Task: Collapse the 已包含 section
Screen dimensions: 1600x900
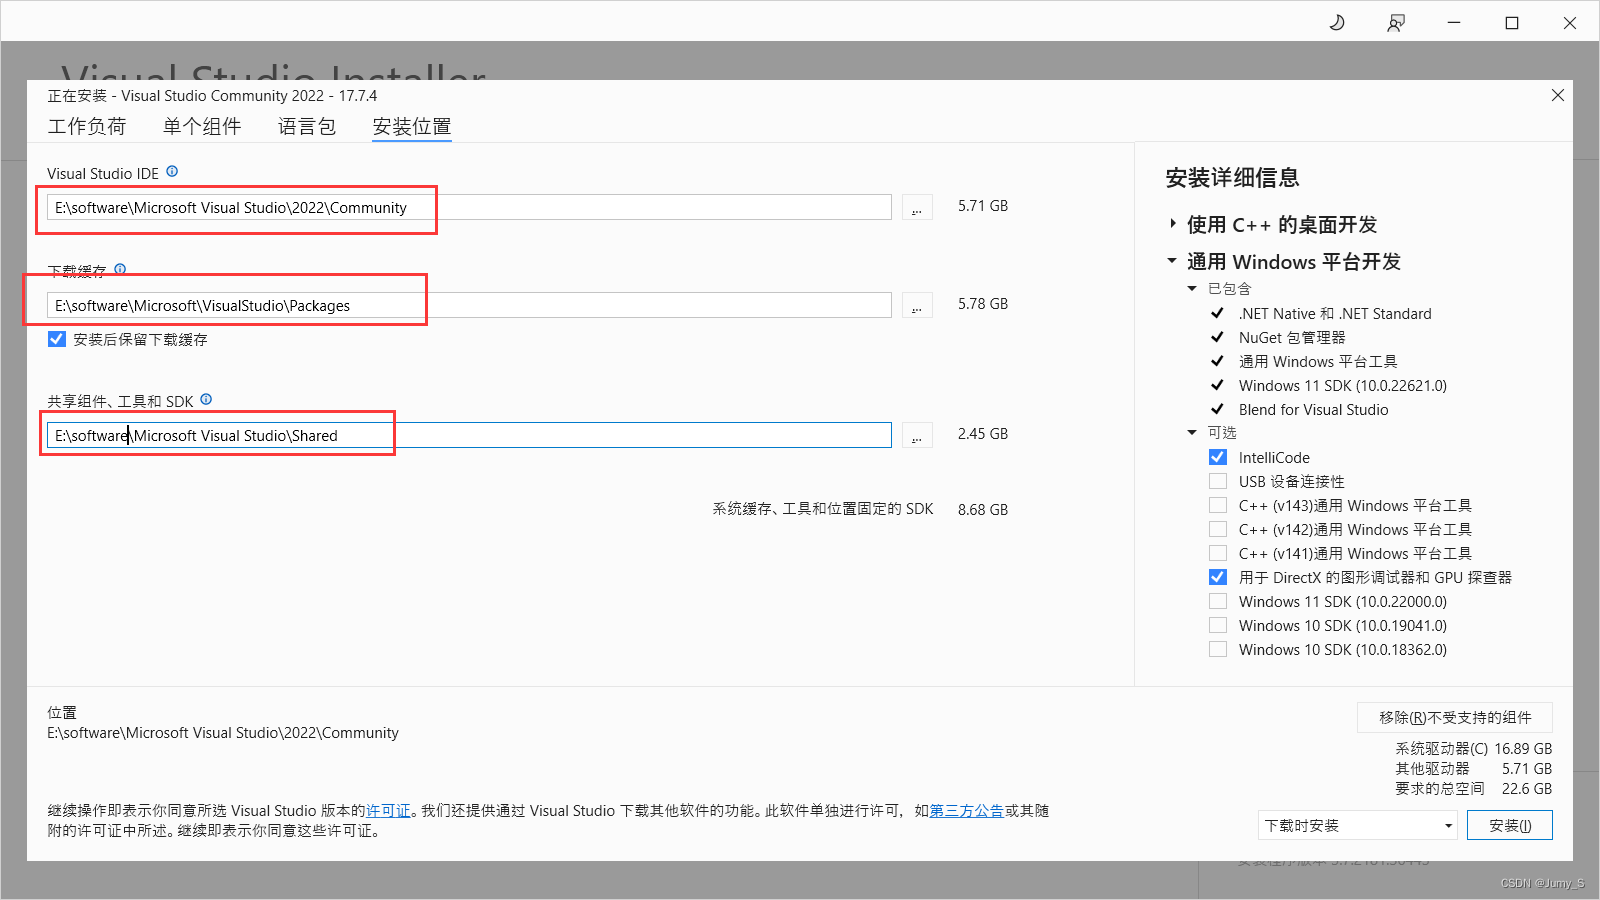Action: [x=1192, y=288]
